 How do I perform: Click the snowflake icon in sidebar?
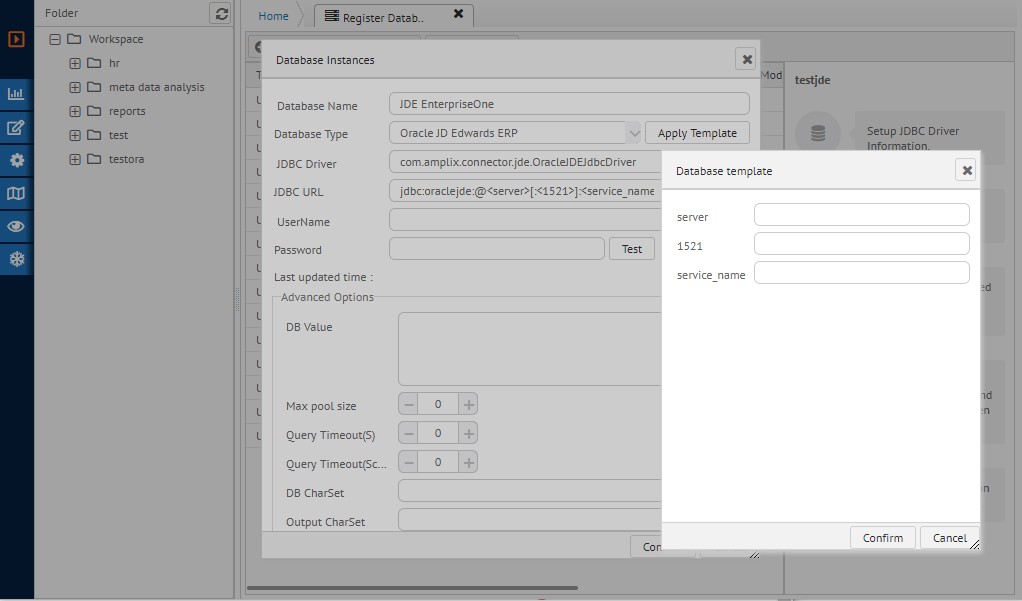coord(16,259)
